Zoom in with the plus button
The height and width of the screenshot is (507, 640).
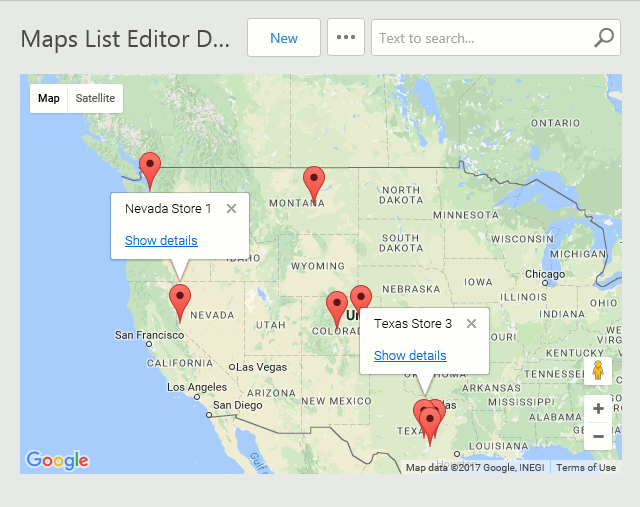click(598, 409)
